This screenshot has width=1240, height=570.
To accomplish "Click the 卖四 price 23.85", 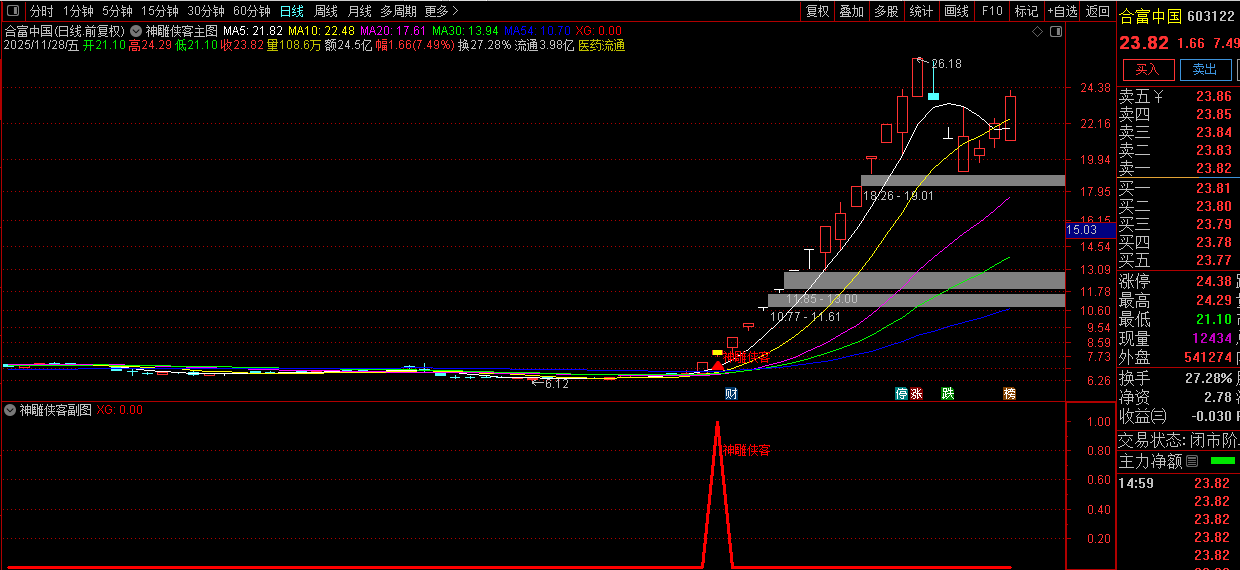I will (1214, 115).
